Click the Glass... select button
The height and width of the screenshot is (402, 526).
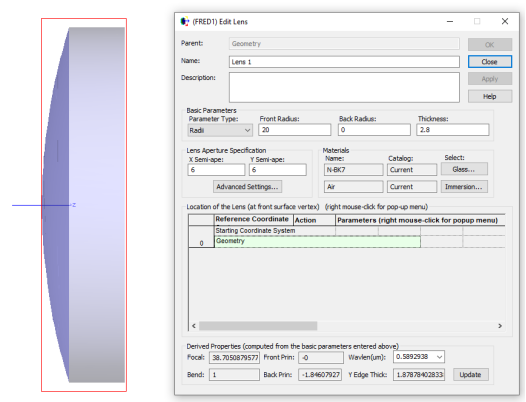[464, 169]
